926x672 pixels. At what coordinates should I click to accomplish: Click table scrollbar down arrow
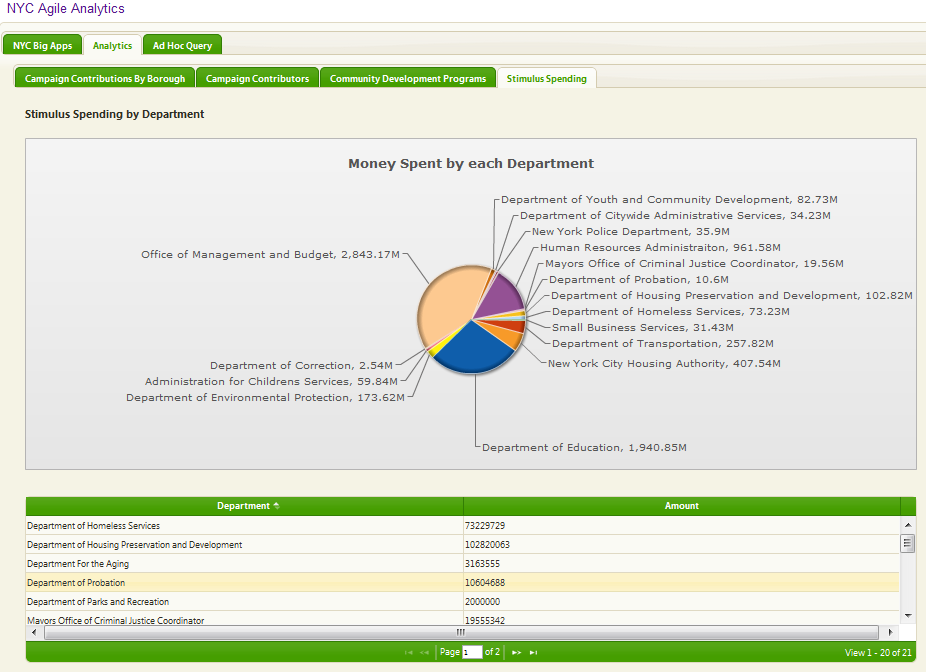coord(908,616)
